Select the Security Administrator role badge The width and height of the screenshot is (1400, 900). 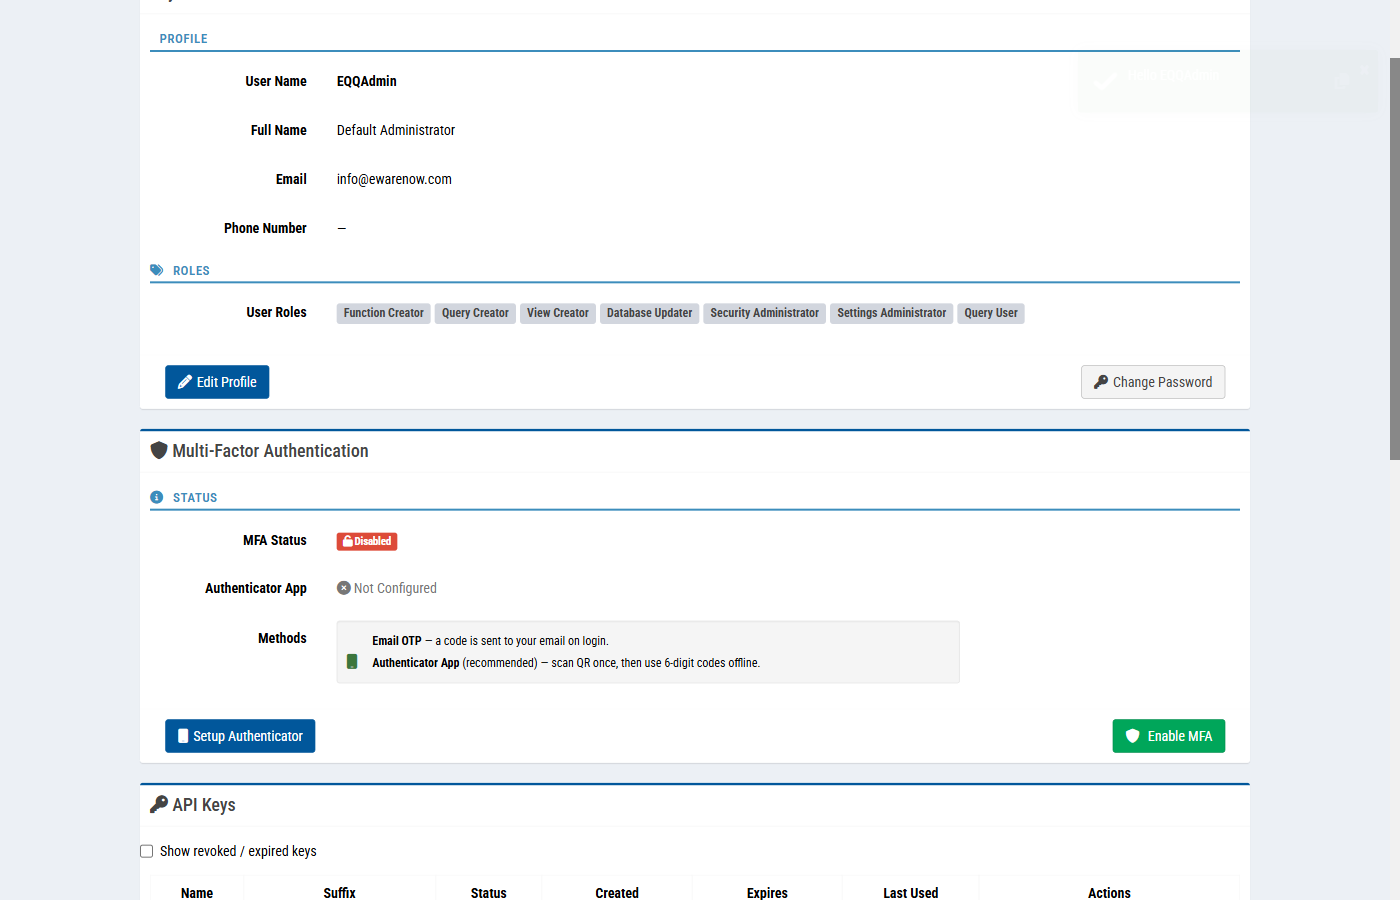point(764,313)
